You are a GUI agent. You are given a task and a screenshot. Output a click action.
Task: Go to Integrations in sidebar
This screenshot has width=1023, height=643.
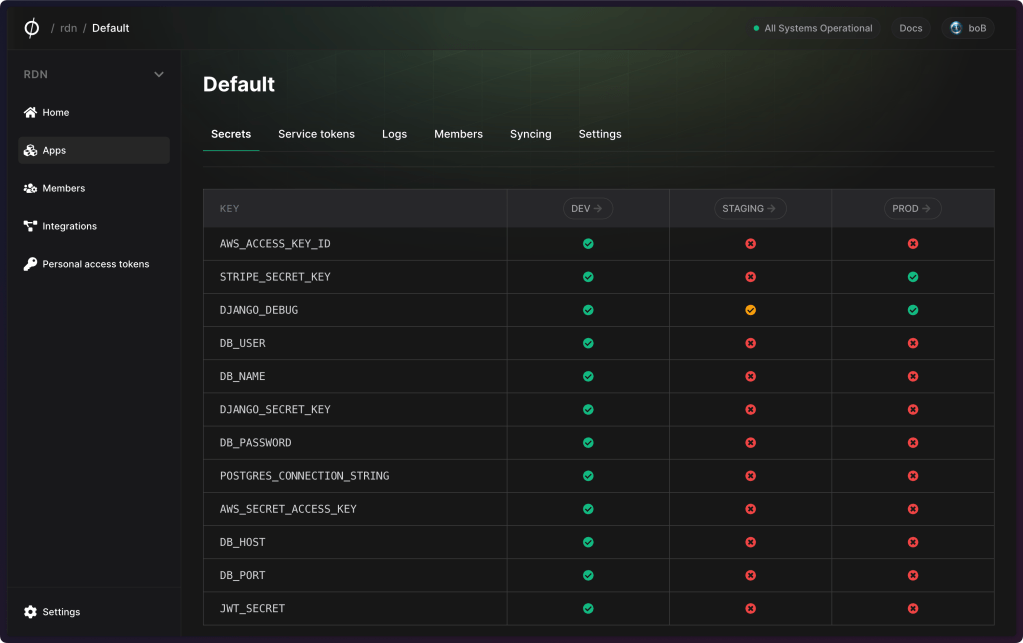69,227
